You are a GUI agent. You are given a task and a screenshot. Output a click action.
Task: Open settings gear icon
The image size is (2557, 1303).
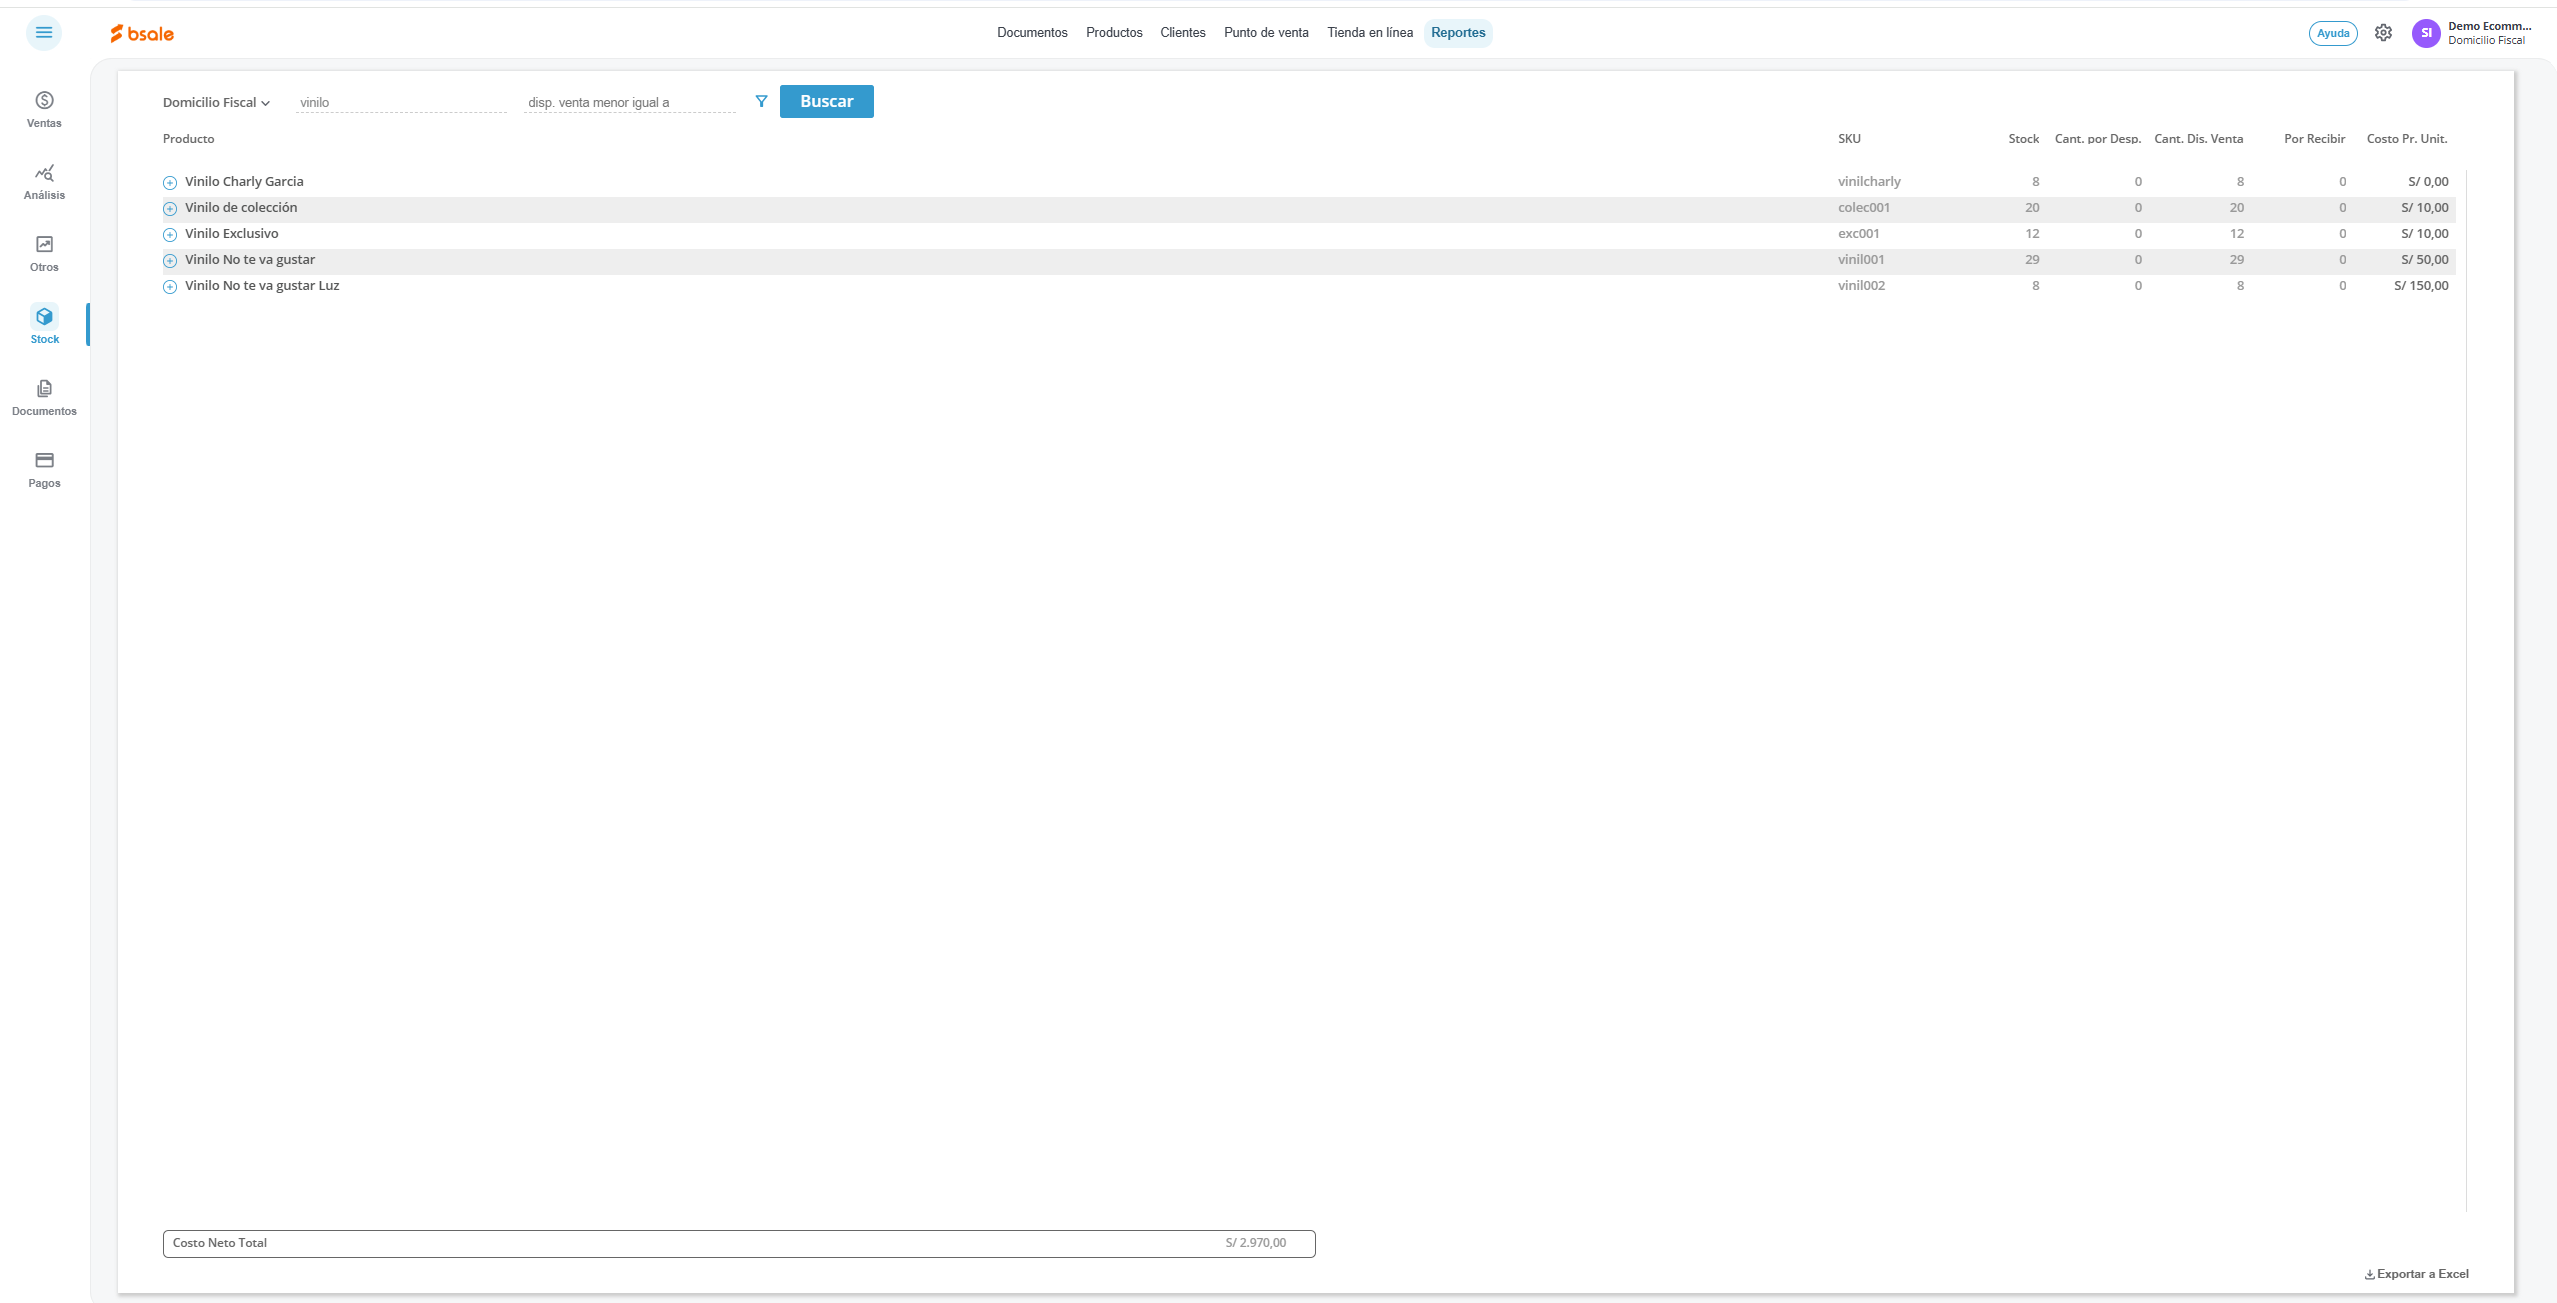[2383, 33]
